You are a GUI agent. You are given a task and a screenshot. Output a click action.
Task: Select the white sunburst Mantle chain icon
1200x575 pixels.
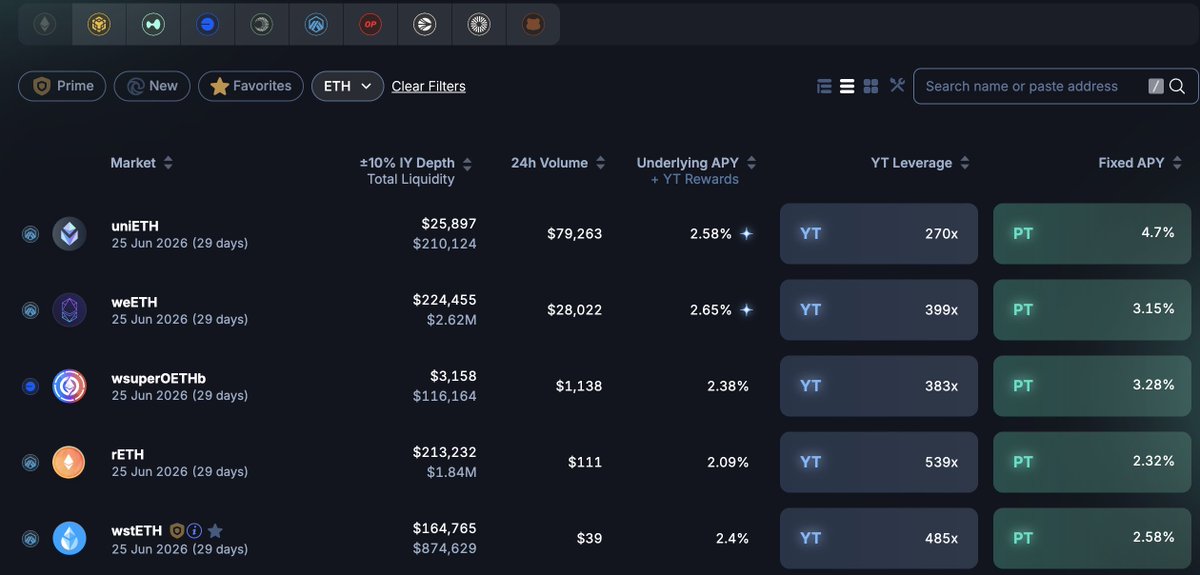pos(478,24)
